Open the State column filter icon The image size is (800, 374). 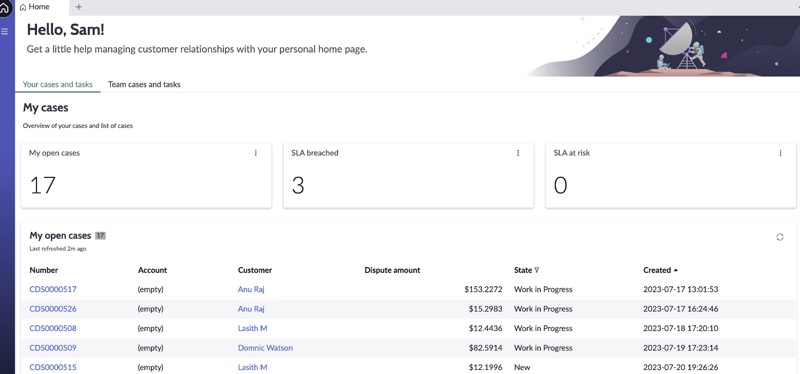[x=536, y=270]
